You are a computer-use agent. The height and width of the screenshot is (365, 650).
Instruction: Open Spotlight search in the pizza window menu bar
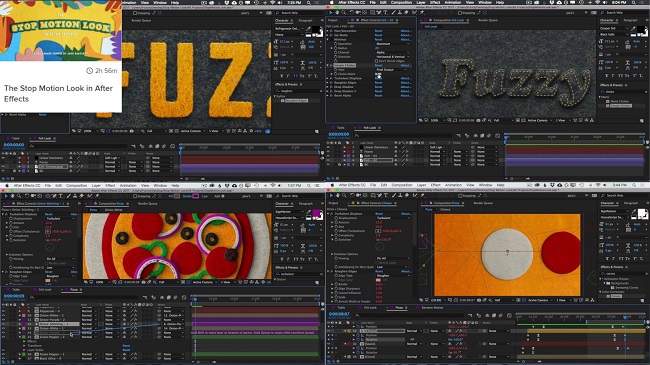point(309,185)
